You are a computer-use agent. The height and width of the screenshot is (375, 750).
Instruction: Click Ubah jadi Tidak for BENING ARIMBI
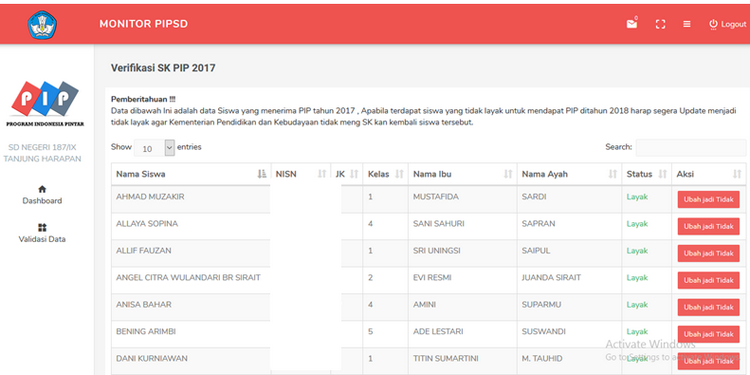[708, 334]
